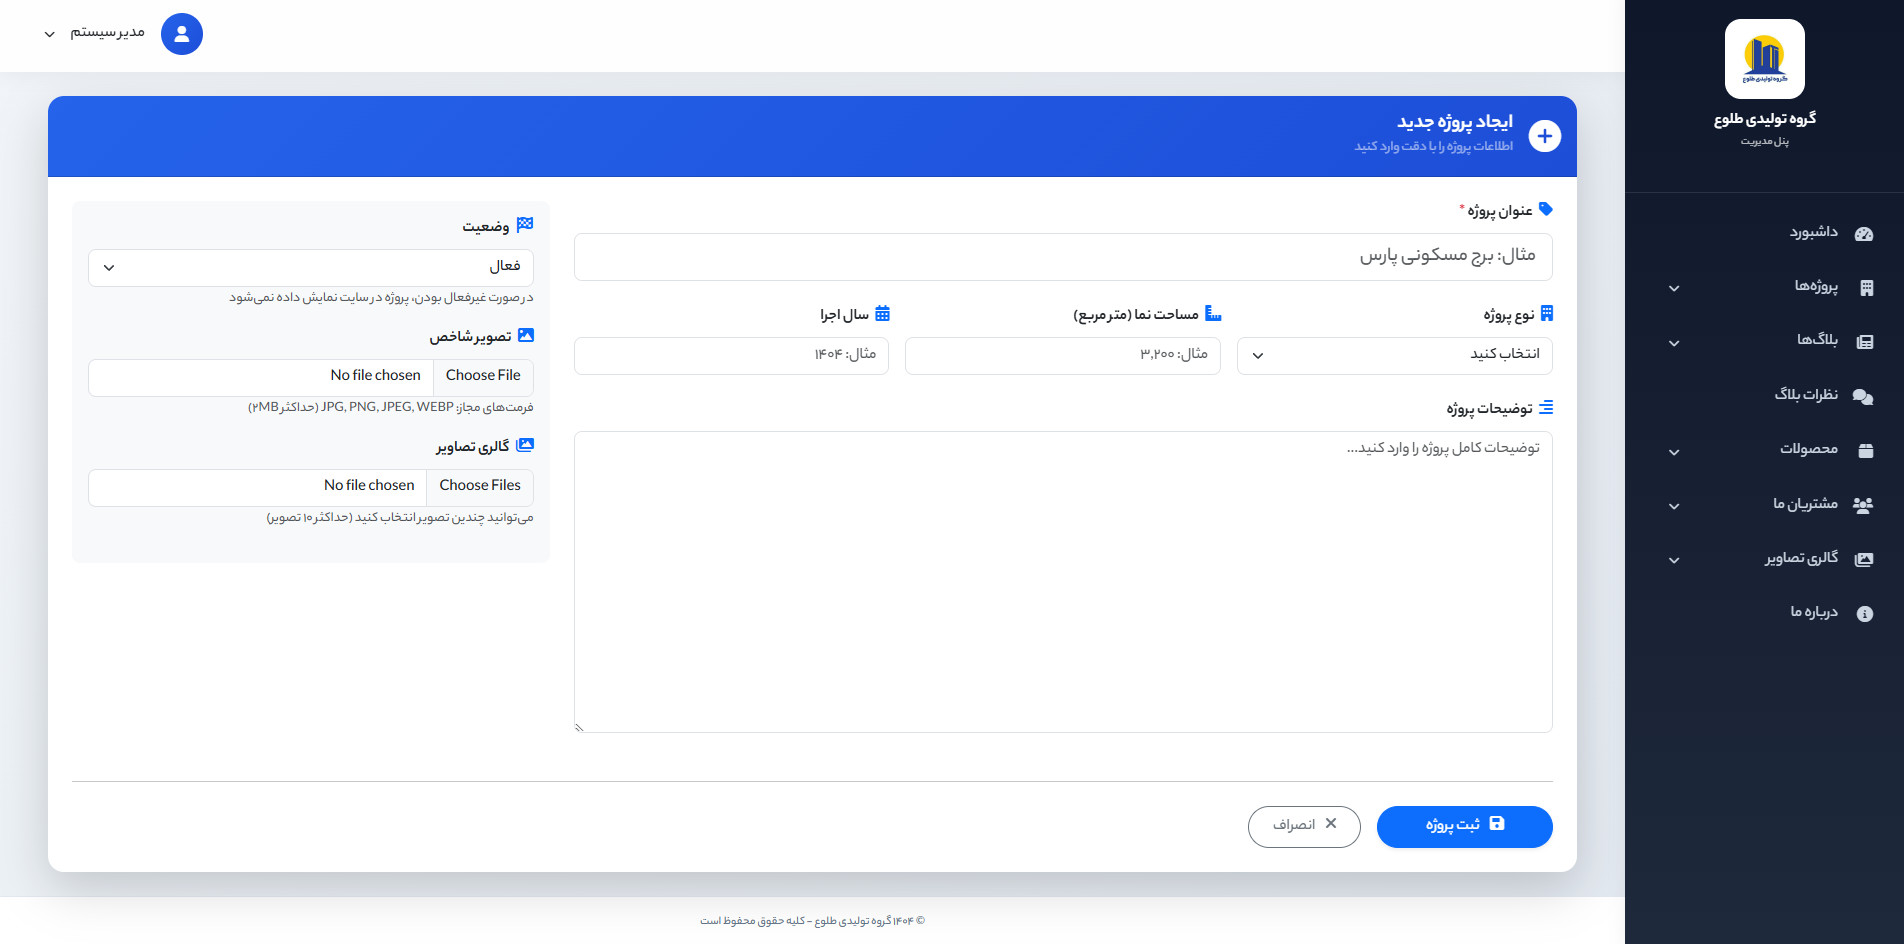
Task: Click the chat bubbles icon for نظرات بلاگ
Action: pyautogui.click(x=1862, y=397)
